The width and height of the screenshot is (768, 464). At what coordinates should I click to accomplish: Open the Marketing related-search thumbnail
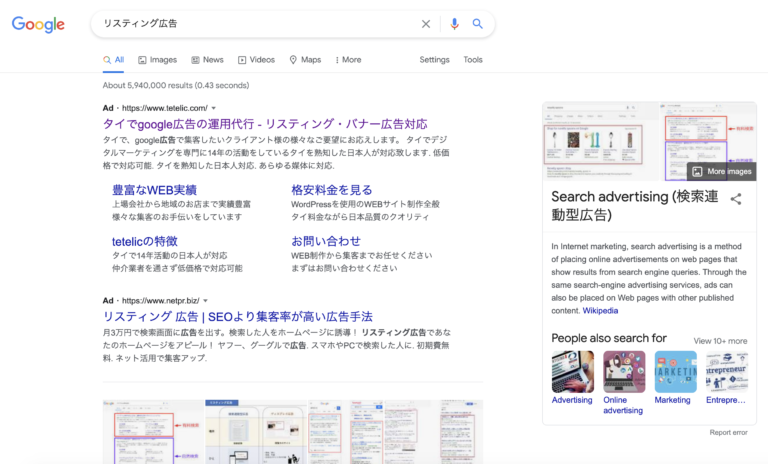click(675, 371)
